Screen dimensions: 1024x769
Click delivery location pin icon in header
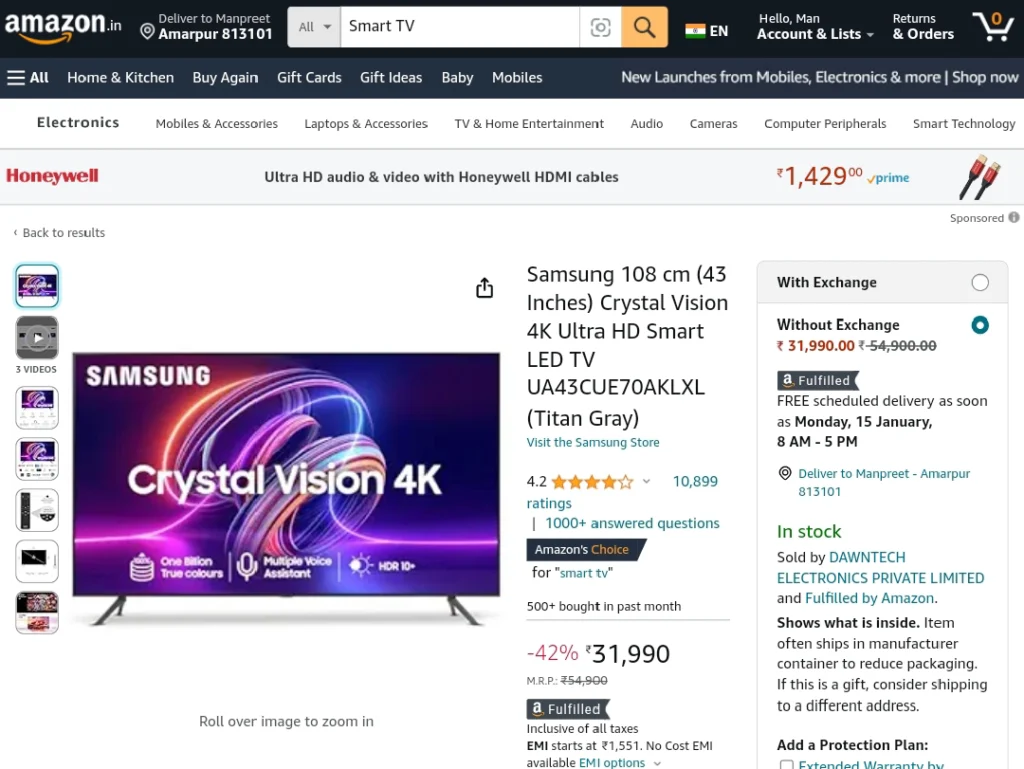(148, 31)
